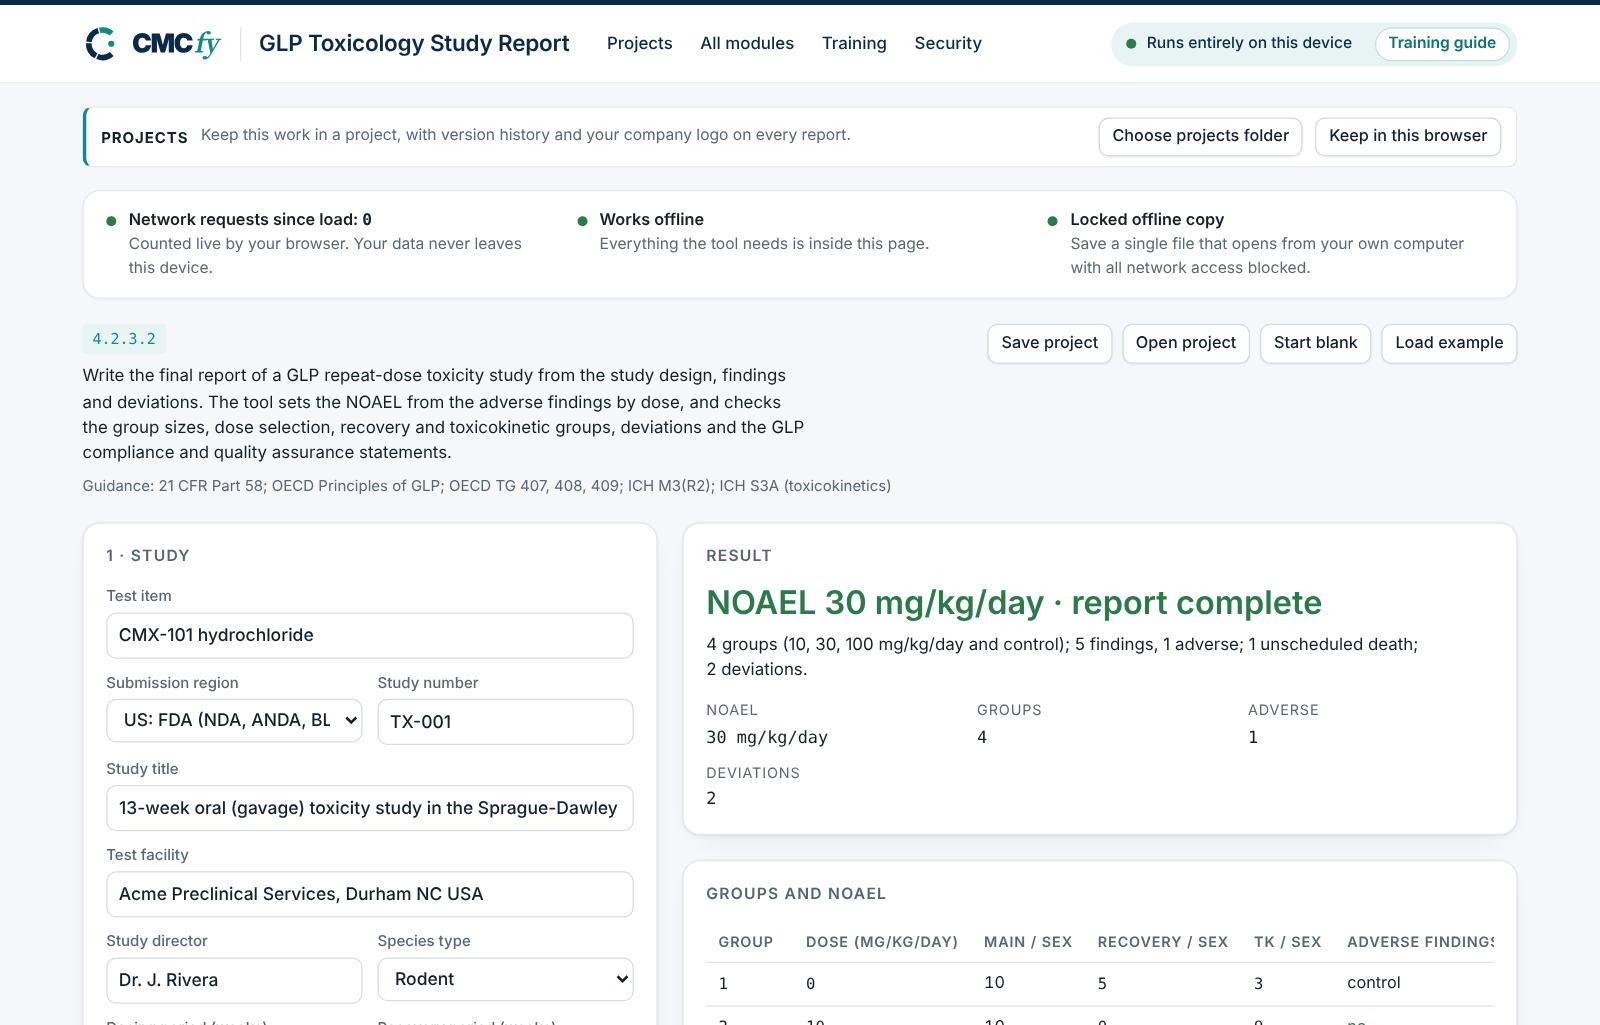
Task: Click 'Runs entirely on this device' status
Action: pos(1249,43)
